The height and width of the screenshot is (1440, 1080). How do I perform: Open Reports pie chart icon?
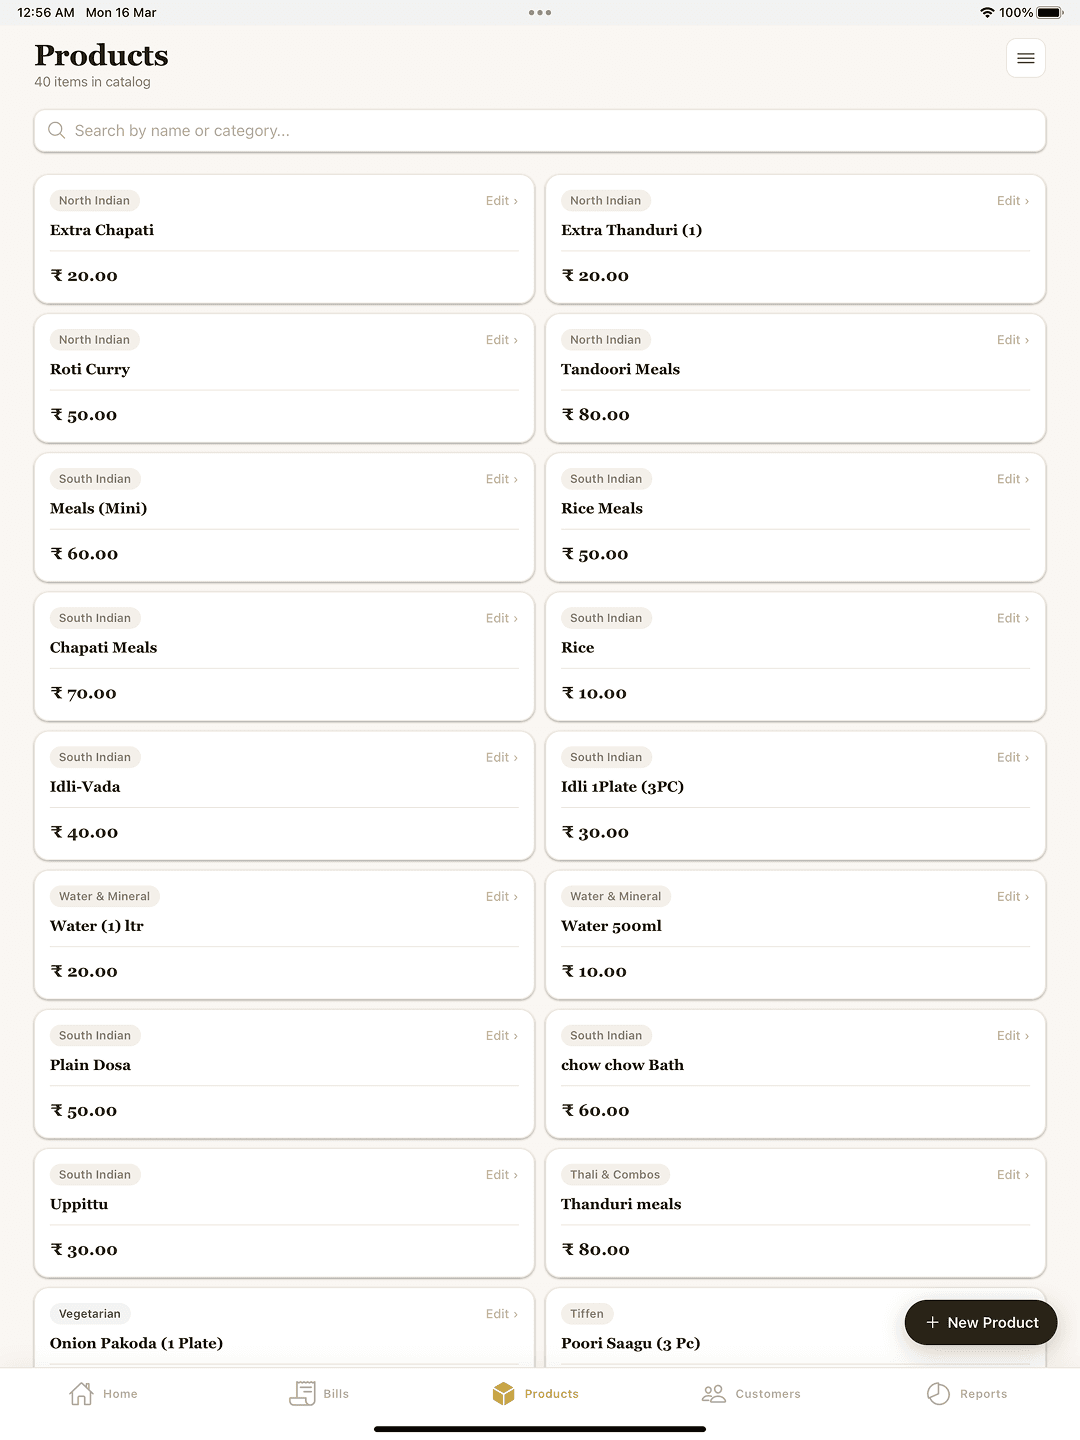point(938,1393)
